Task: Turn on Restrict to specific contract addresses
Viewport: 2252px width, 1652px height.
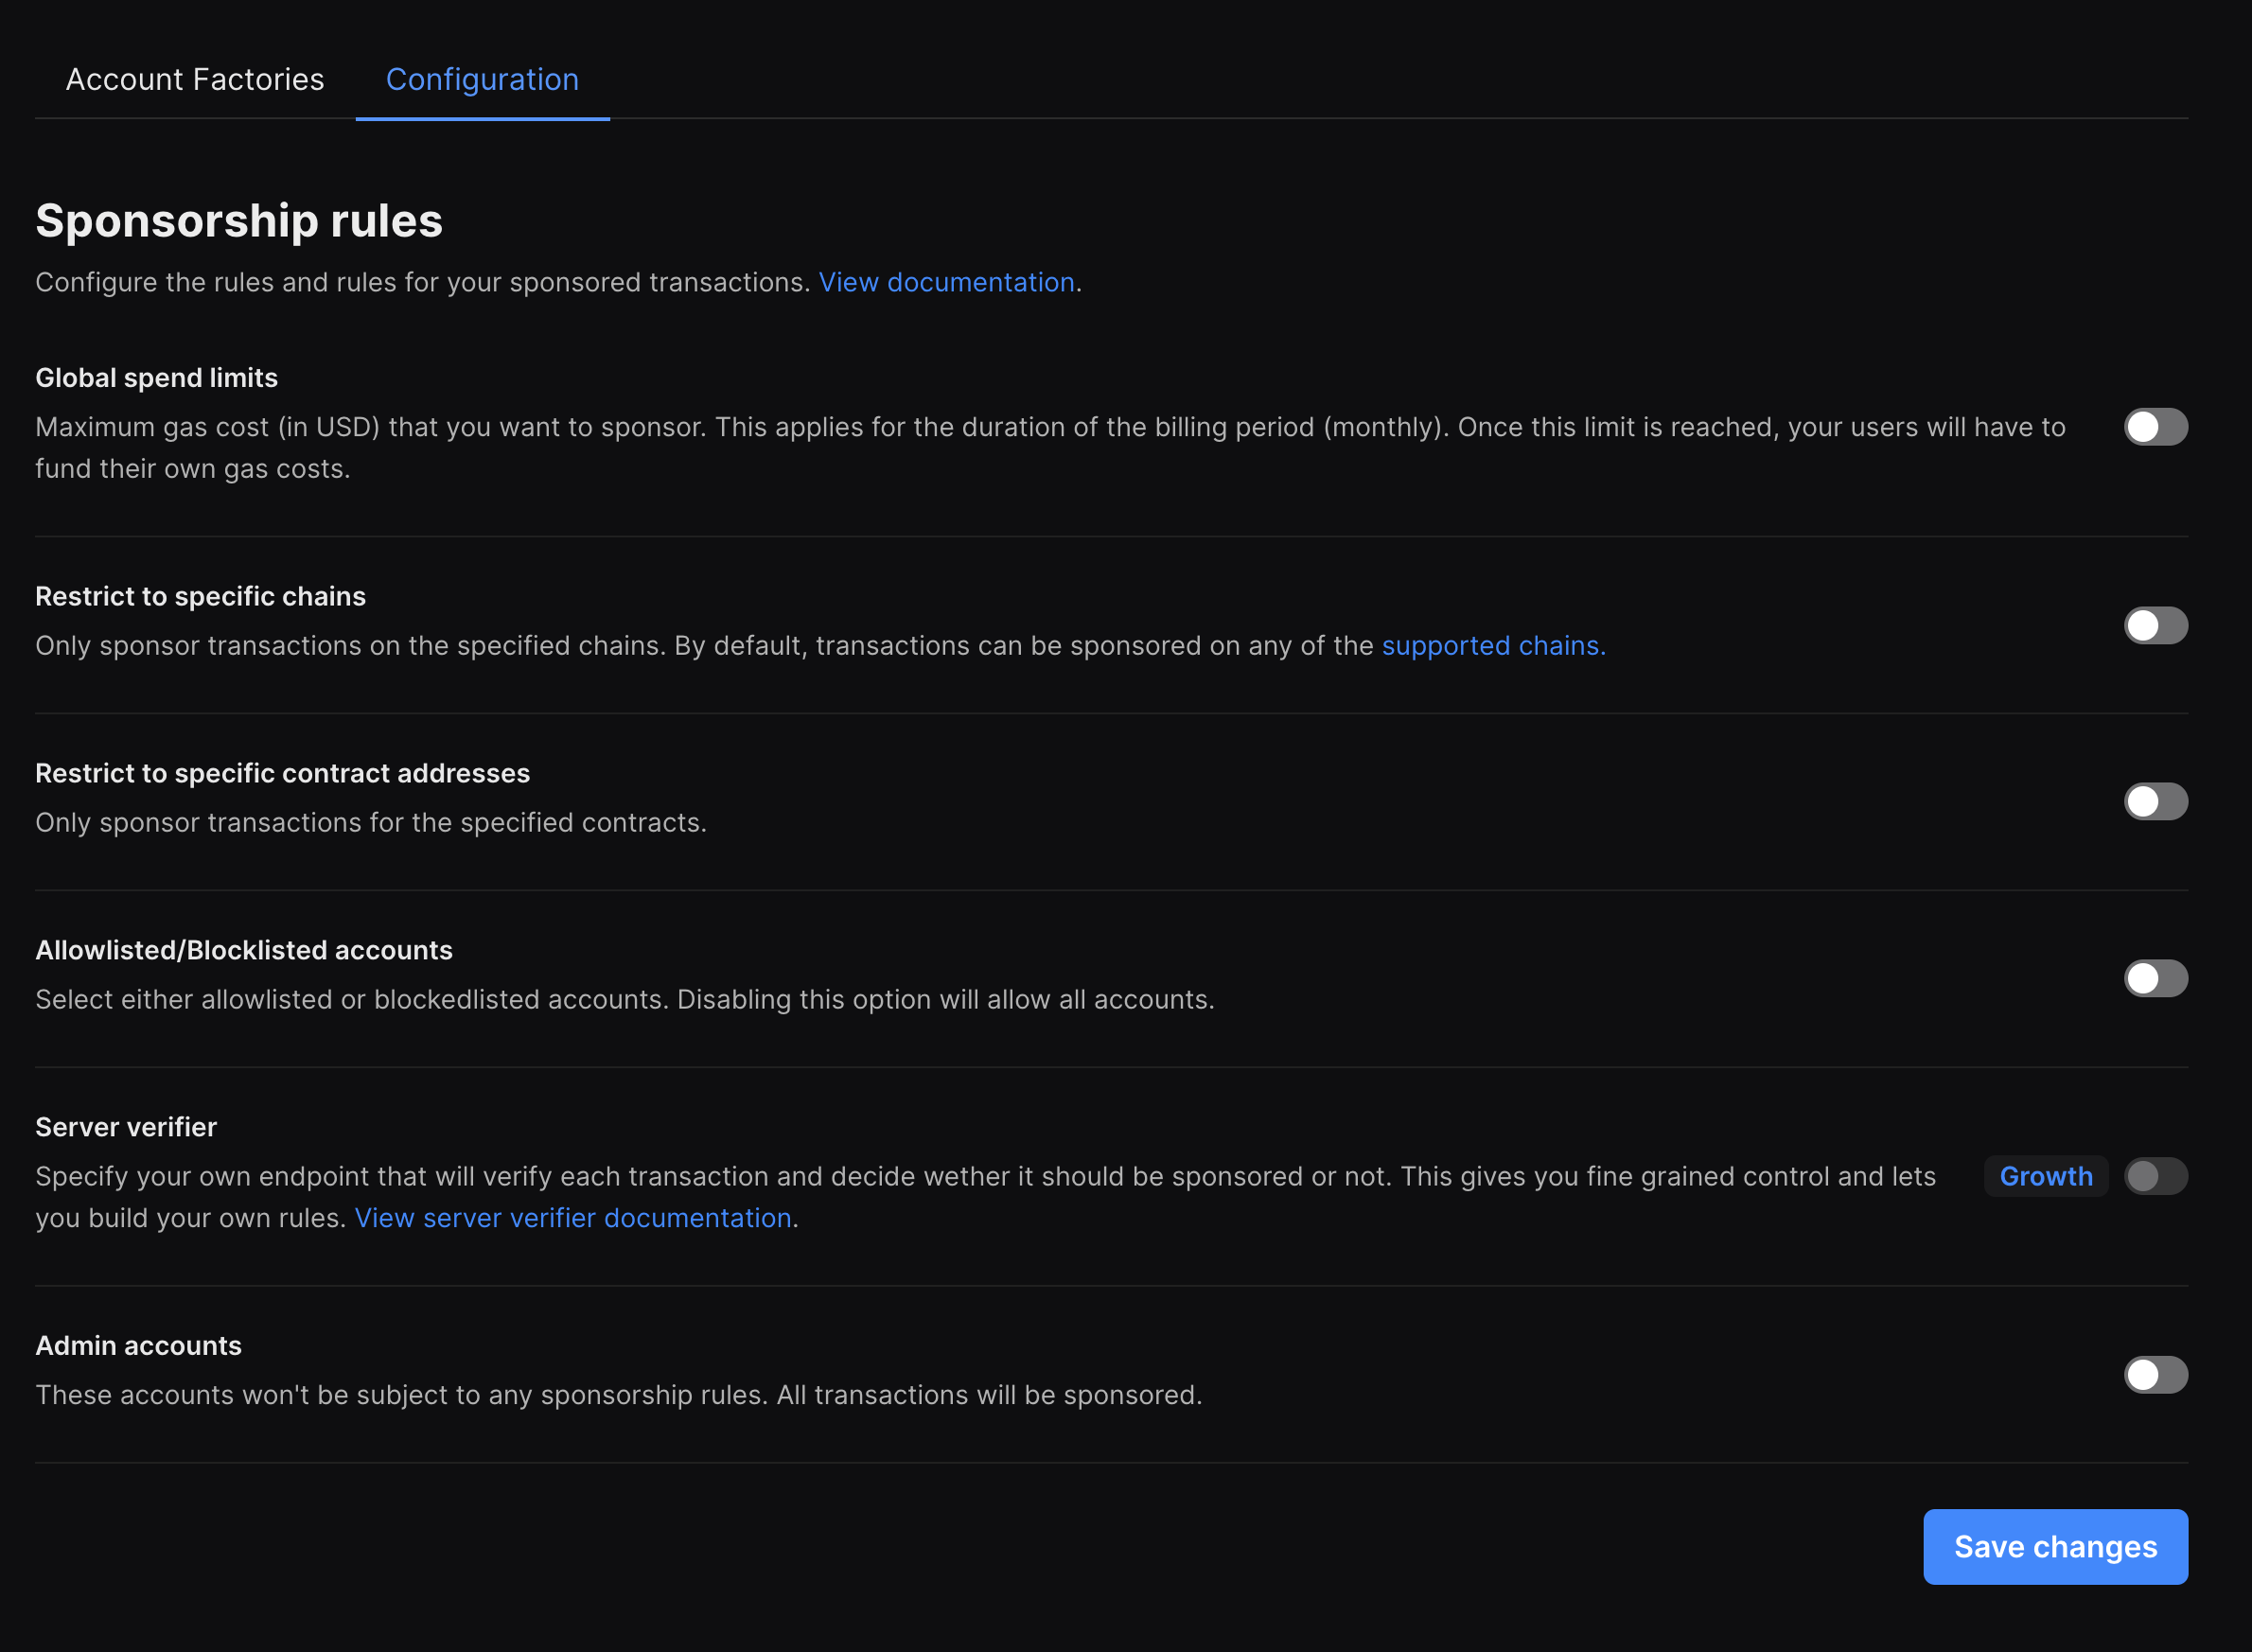Action: point(2155,802)
